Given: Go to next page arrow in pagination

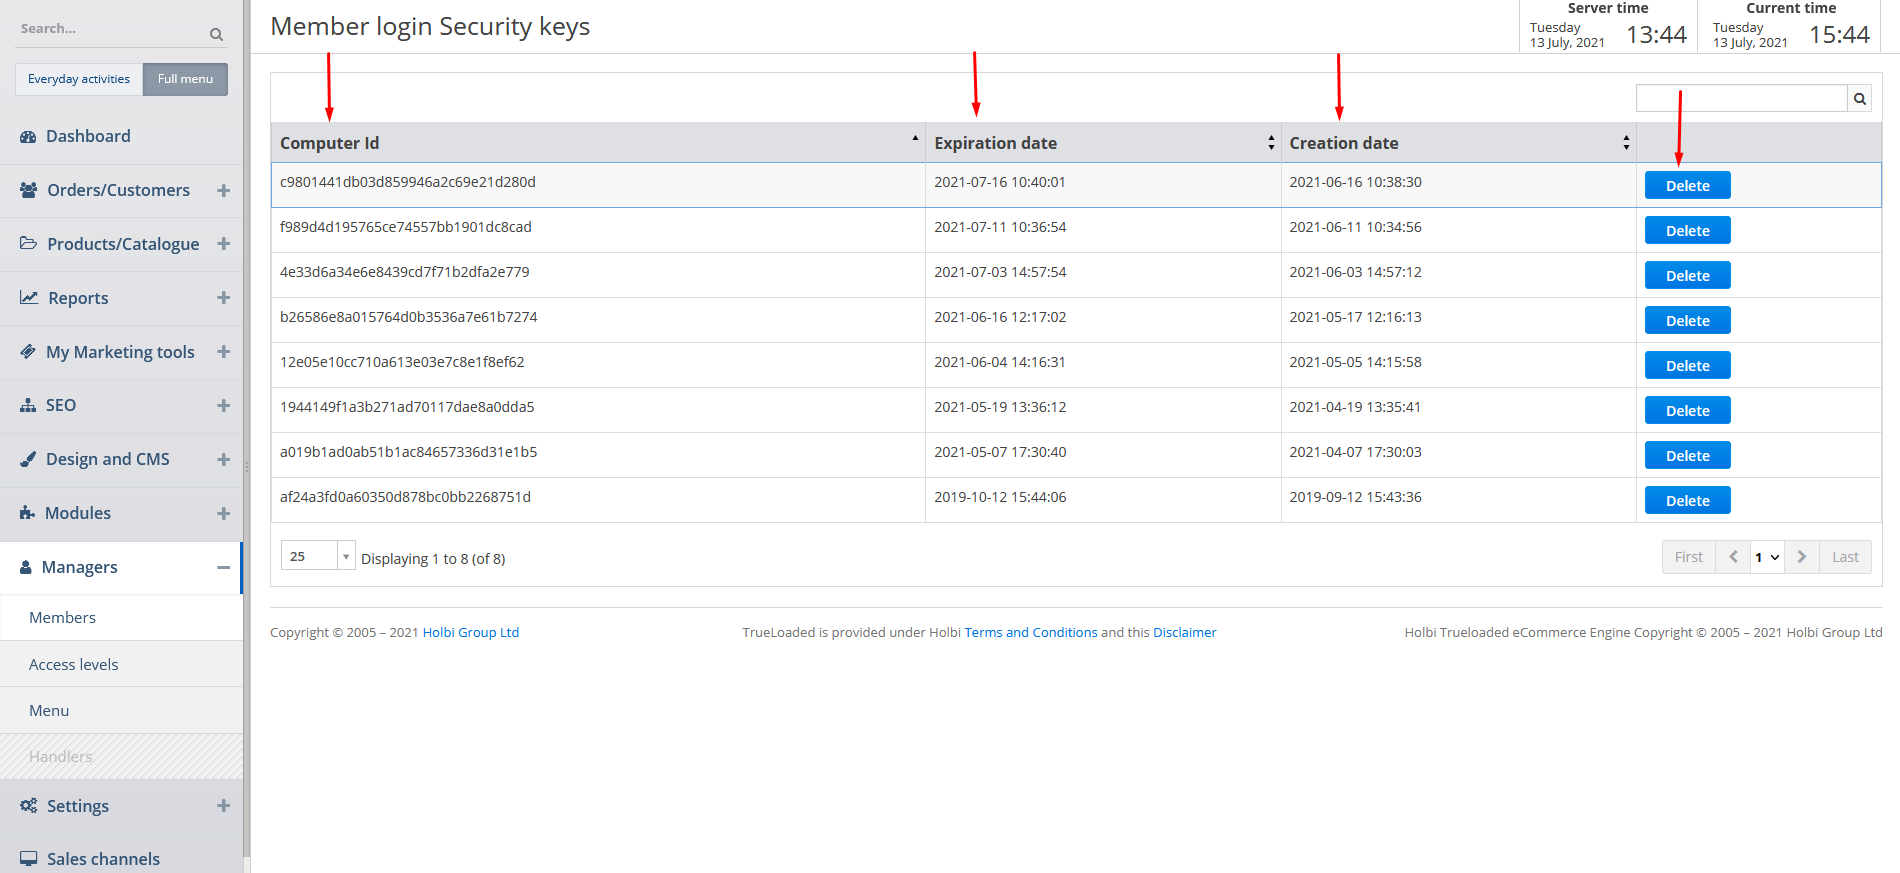Looking at the screenshot, I should pyautogui.click(x=1801, y=557).
